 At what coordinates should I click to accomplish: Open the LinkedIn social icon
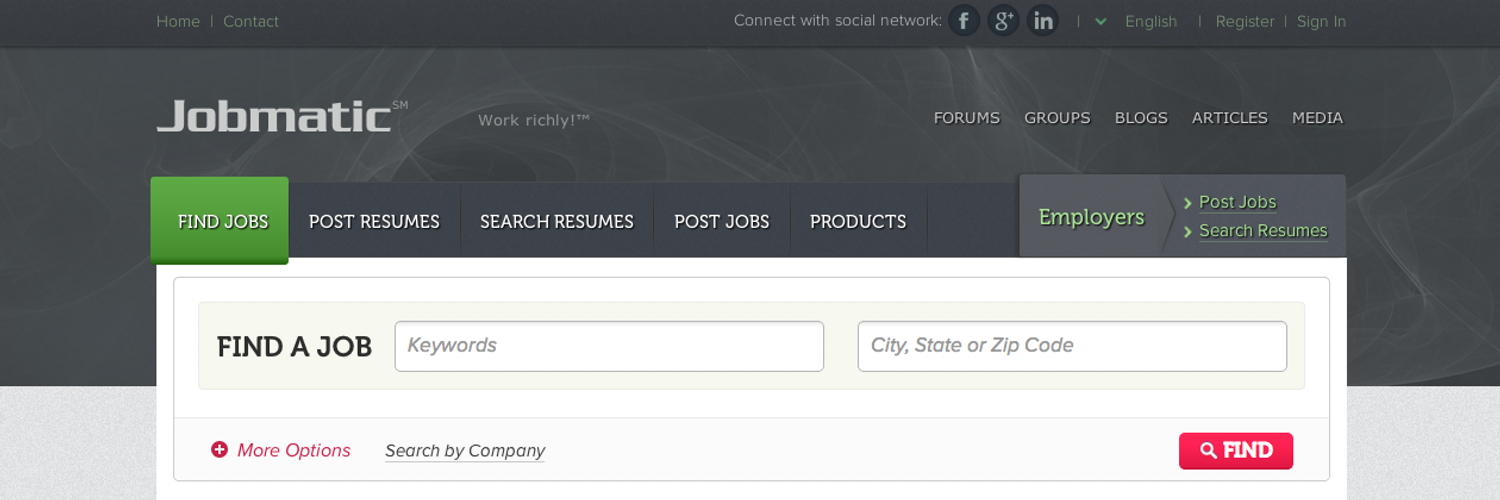click(1043, 21)
